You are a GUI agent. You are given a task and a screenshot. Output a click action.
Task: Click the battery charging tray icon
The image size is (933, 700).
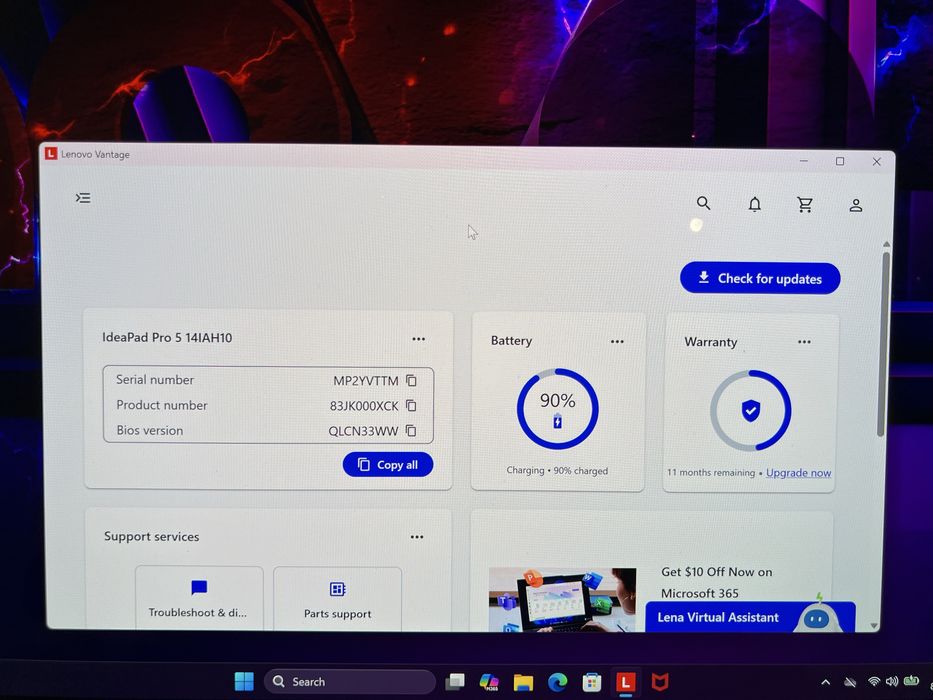point(912,680)
